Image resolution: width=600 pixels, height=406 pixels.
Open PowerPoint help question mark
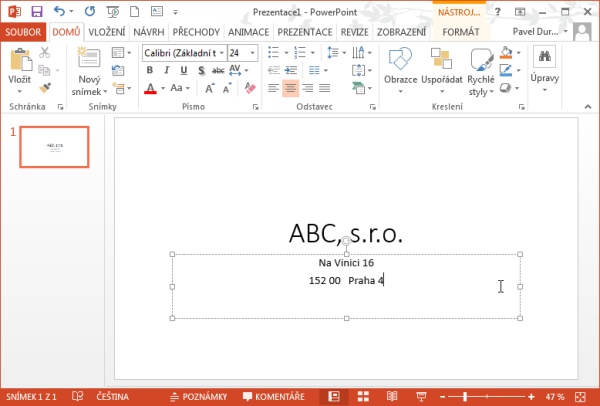[497, 12]
